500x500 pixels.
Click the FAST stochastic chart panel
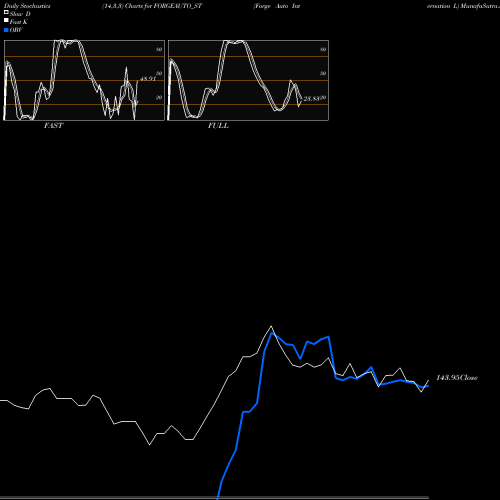(84, 80)
